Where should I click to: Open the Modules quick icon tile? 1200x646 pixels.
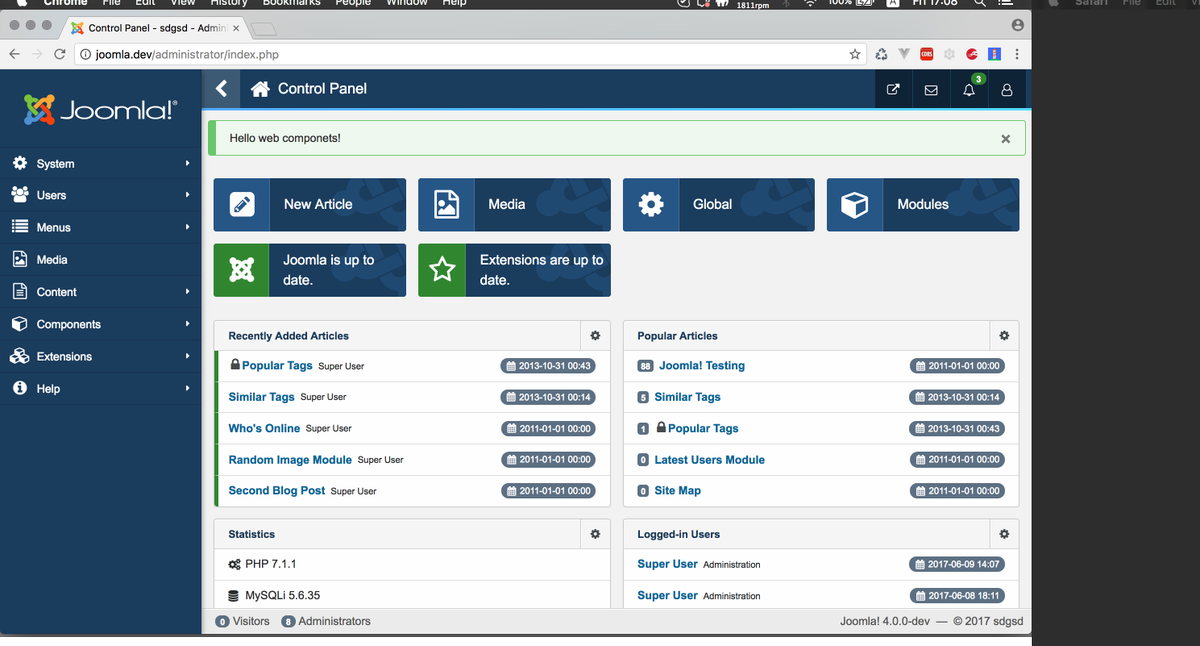(x=923, y=204)
